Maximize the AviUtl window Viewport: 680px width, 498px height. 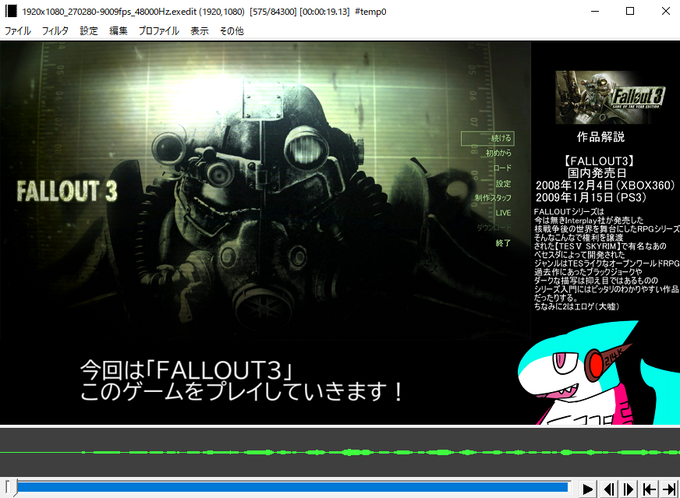[x=630, y=11]
